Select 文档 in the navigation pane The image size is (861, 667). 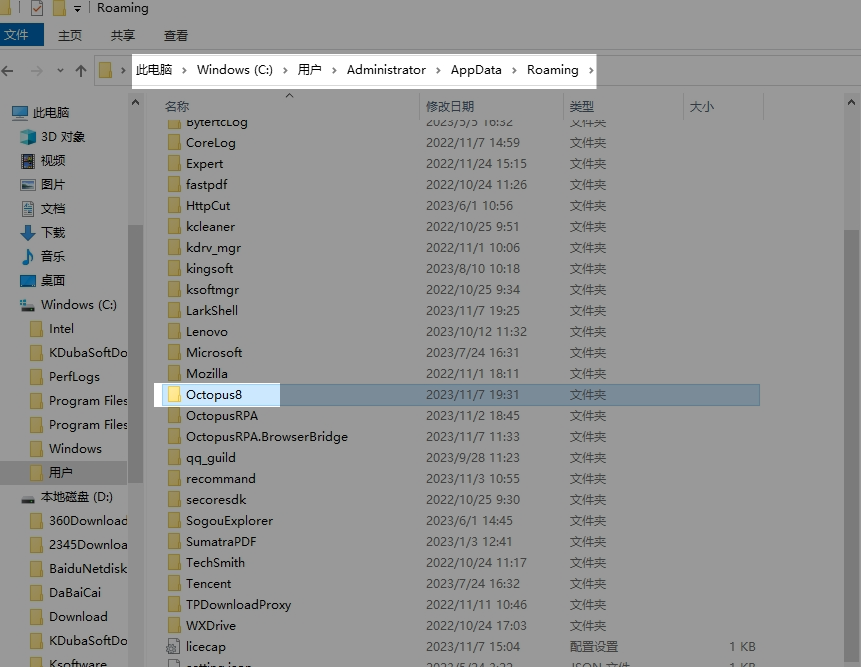43,209
